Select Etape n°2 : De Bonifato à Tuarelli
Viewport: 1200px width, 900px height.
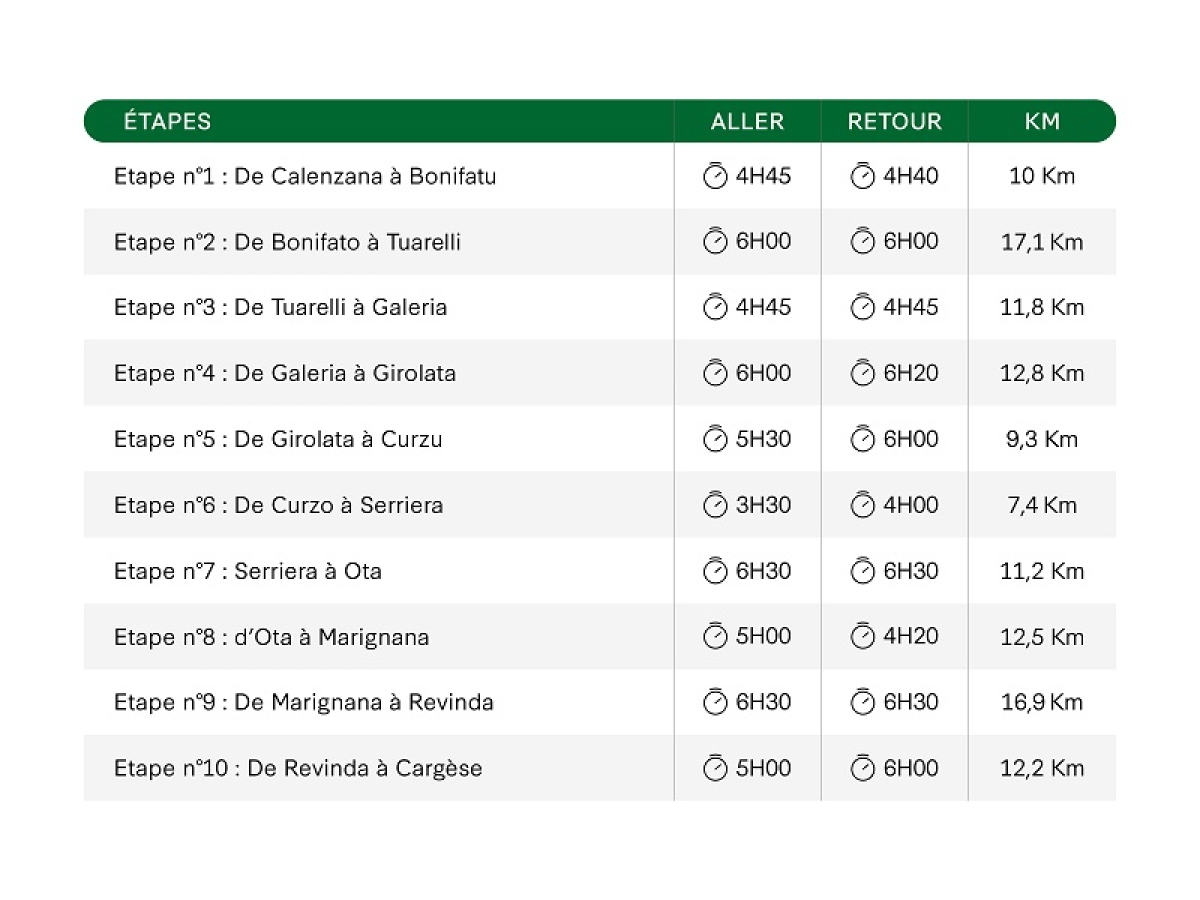click(288, 242)
